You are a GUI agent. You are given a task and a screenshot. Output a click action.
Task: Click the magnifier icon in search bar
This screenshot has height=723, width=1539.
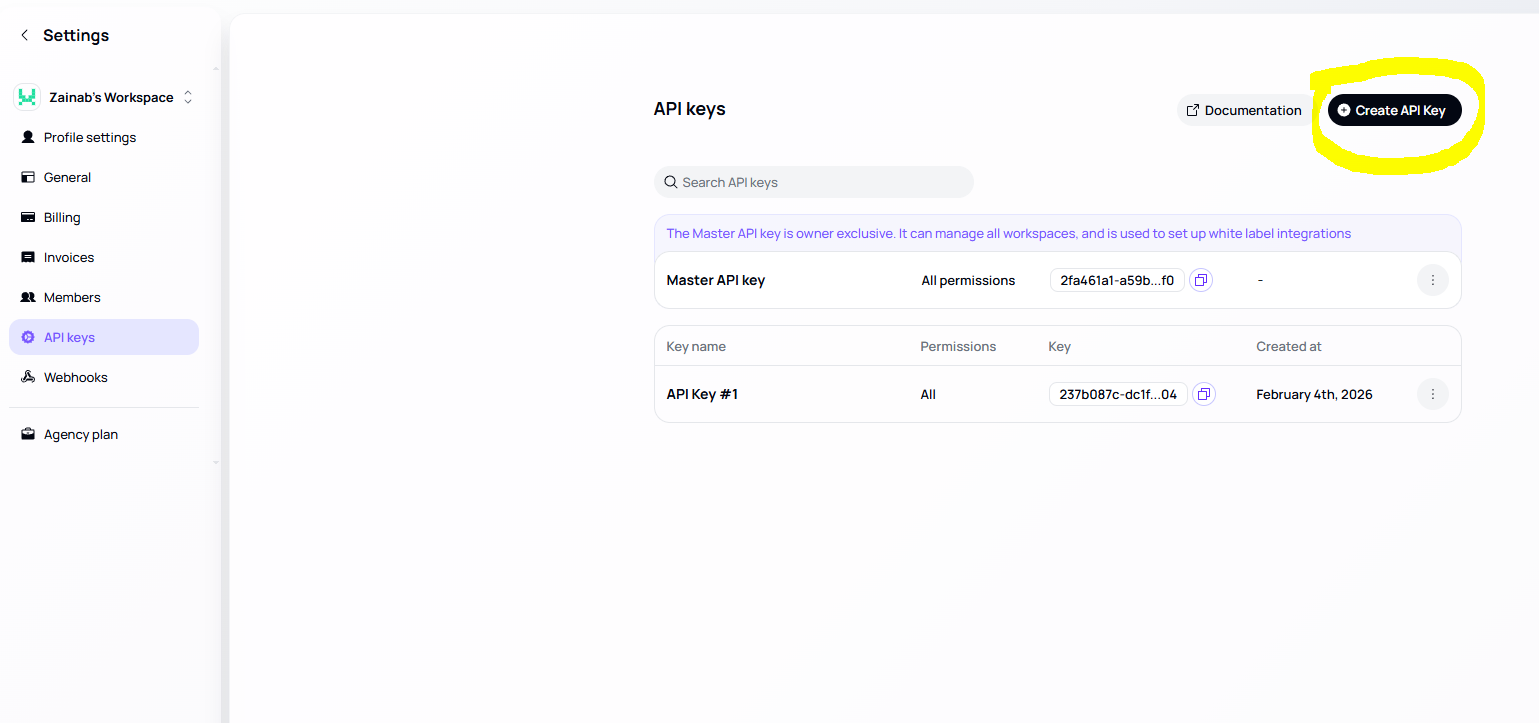point(671,182)
